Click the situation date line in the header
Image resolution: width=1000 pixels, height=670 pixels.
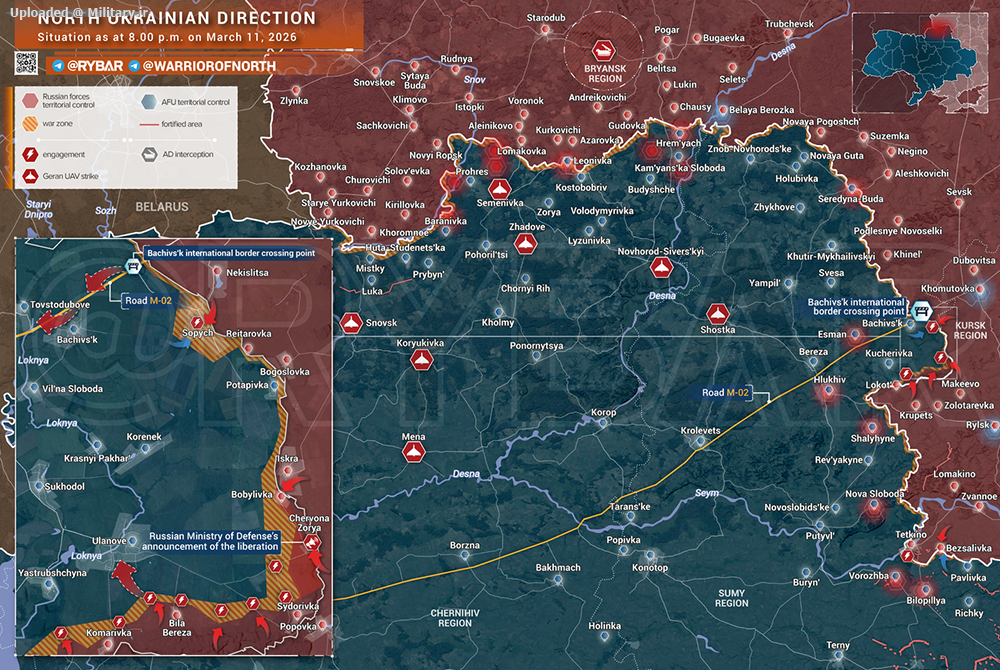pos(167,37)
